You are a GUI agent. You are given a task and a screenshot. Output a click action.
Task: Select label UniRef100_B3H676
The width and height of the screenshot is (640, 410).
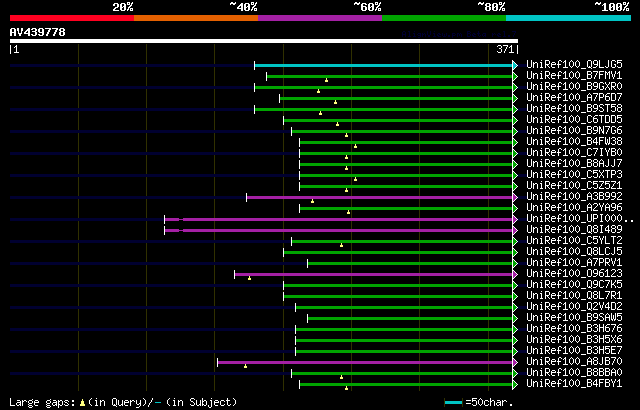(x=574, y=329)
